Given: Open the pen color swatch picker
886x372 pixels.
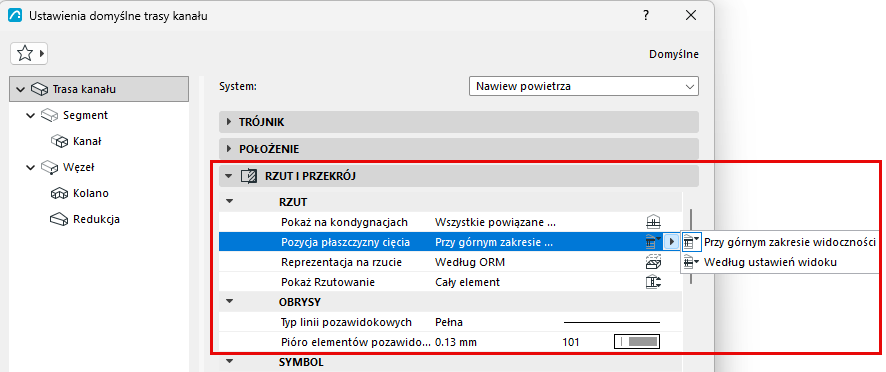Looking at the screenshot, I should coord(637,342).
